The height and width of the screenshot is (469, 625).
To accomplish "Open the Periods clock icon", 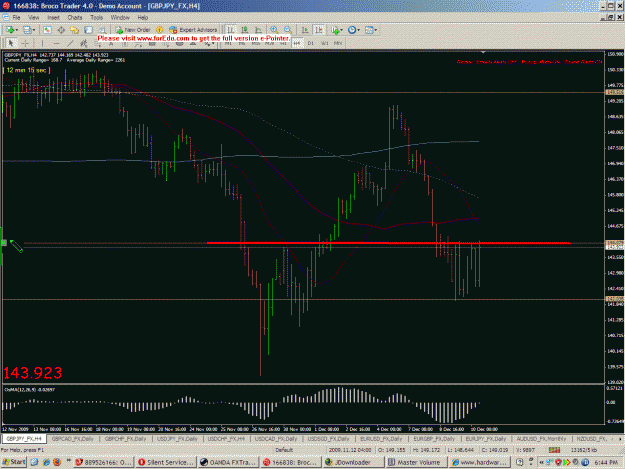I will [352, 30].
